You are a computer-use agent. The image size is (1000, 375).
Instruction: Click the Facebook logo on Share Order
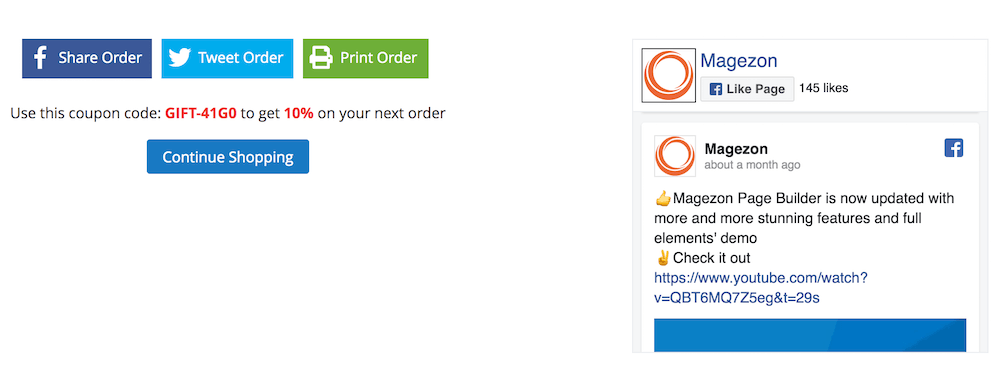tap(40, 59)
